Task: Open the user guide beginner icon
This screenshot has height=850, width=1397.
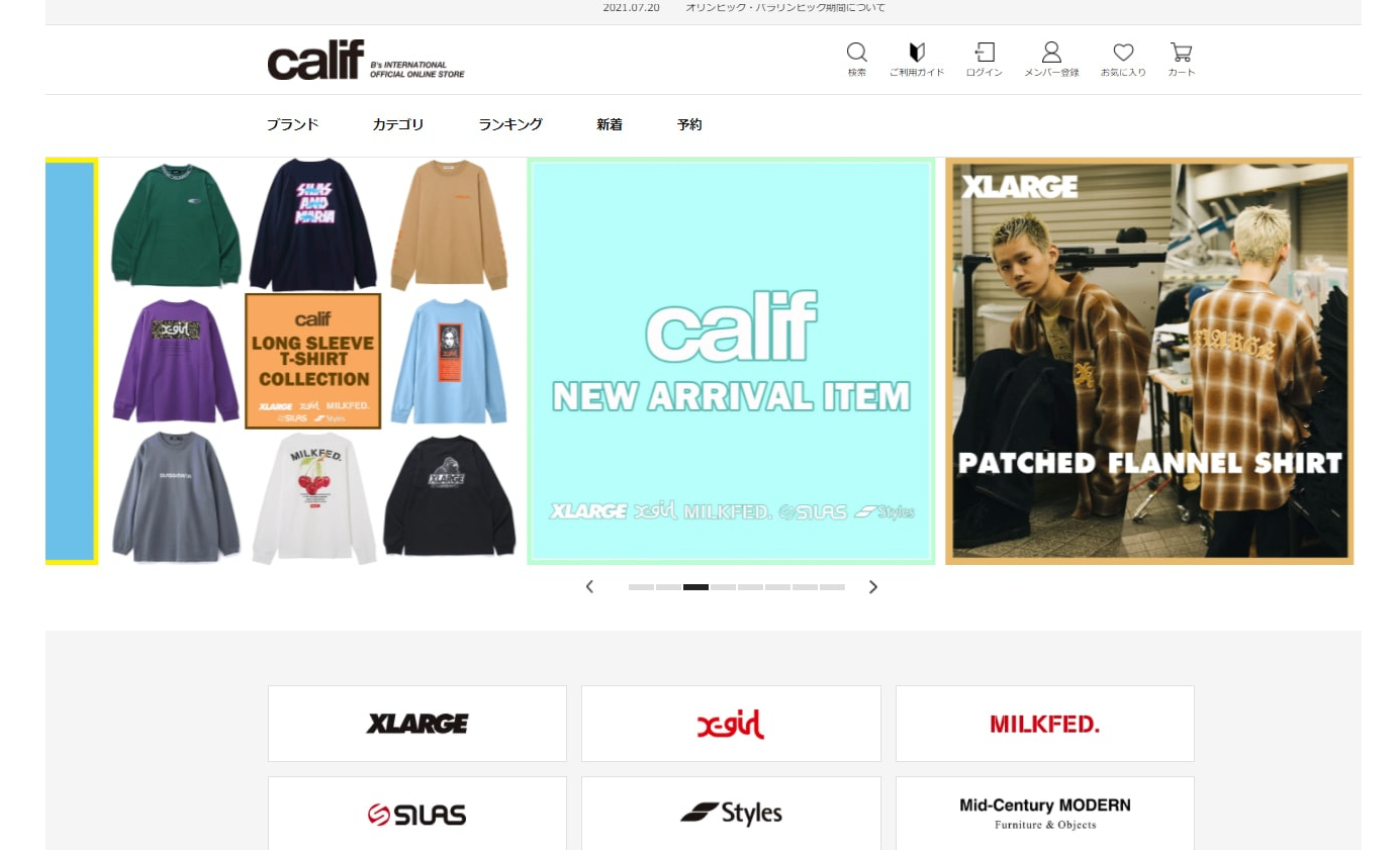Action: [916, 59]
